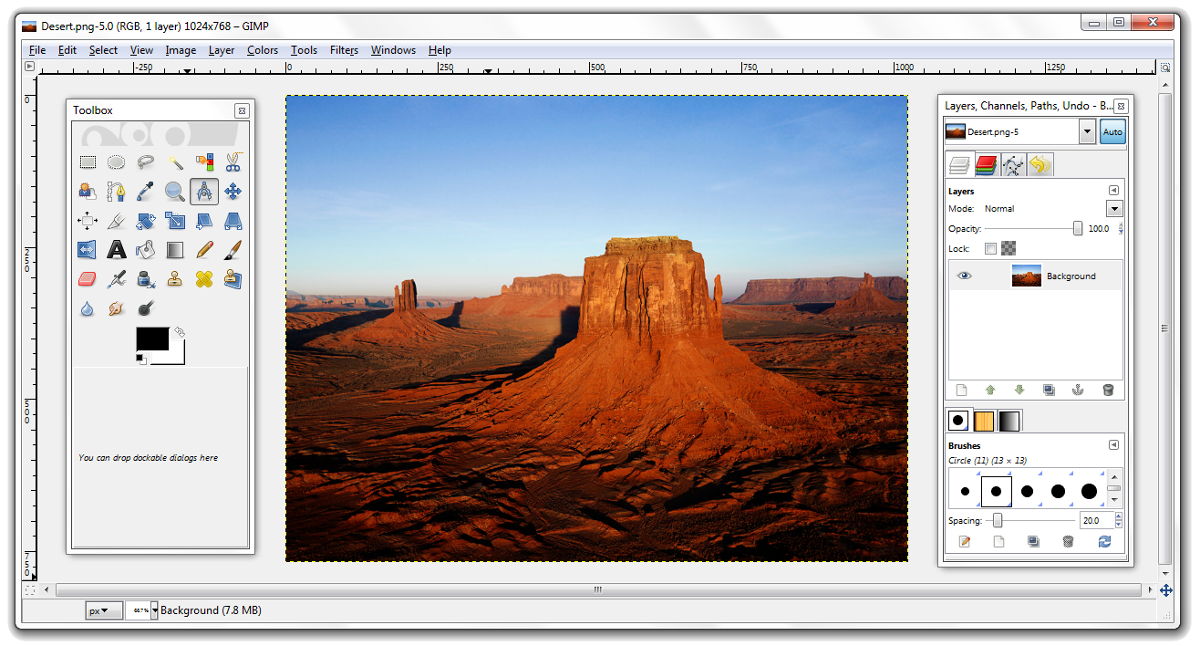The image size is (1200, 646).
Task: Select the Crop tool
Action: [x=117, y=220]
